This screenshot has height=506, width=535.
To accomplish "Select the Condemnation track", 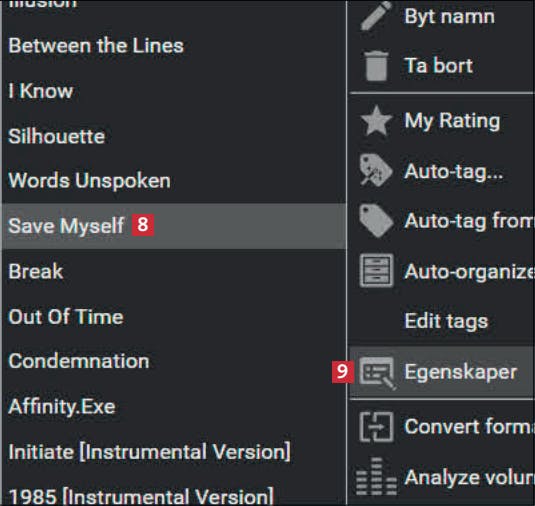I will (174, 361).
